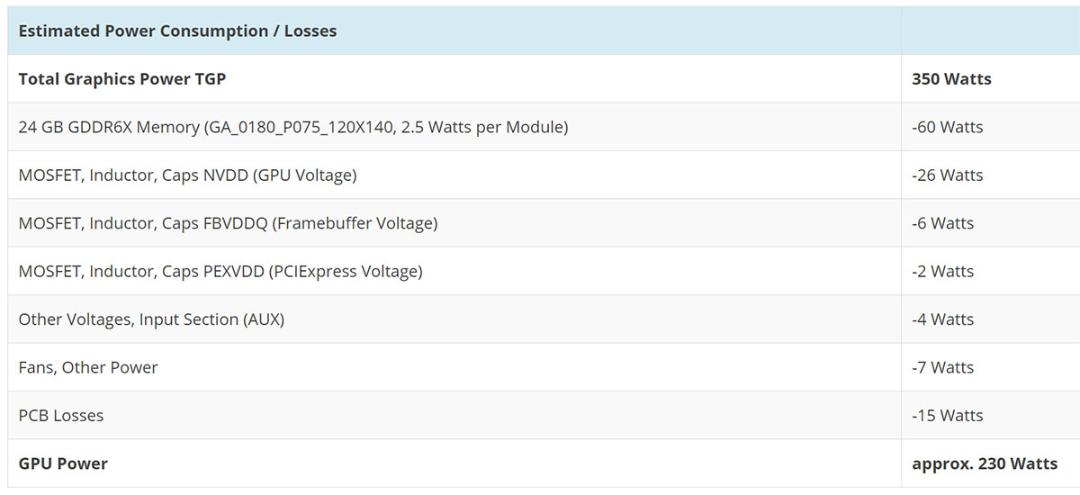Click the Estimated Power Consumption / Losses header
This screenshot has height=495, width=1080.
click(177, 31)
